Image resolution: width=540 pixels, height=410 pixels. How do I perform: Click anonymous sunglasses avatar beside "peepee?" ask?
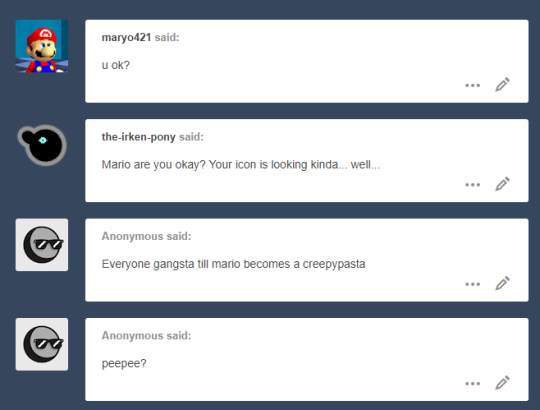[x=42, y=344]
